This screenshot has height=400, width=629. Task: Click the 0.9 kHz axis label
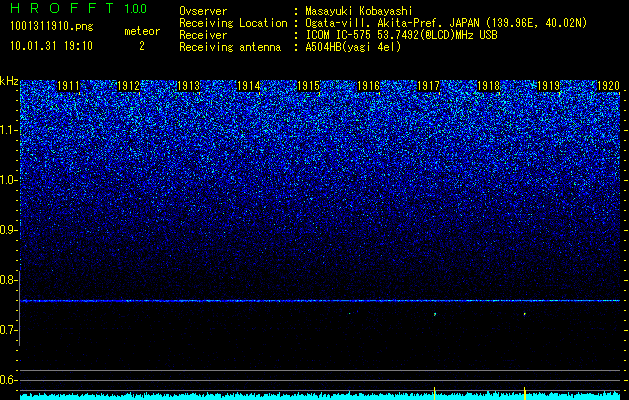pos(9,230)
